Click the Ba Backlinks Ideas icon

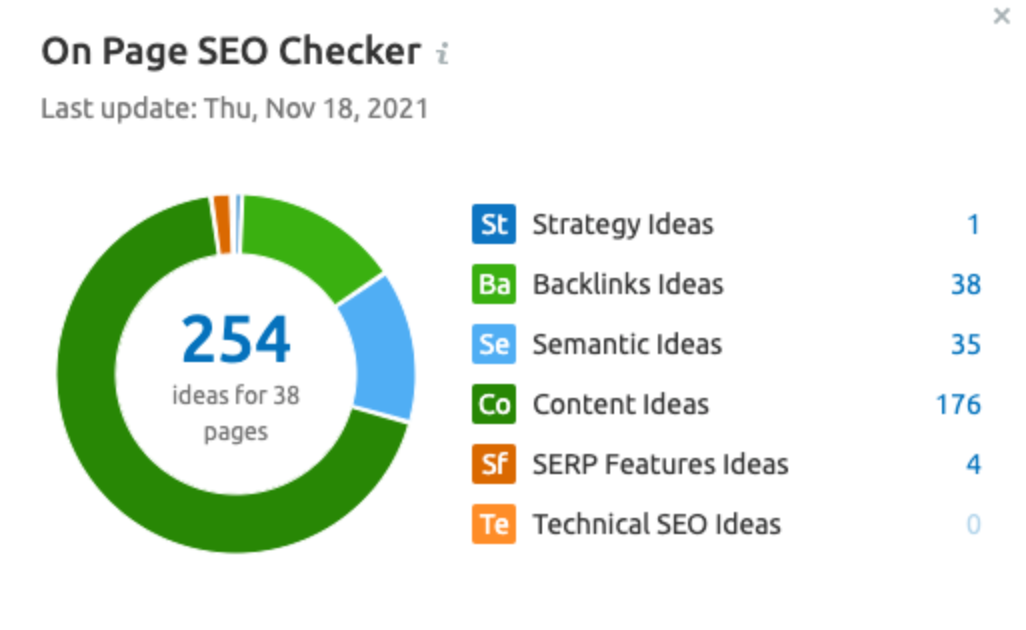[x=493, y=284]
